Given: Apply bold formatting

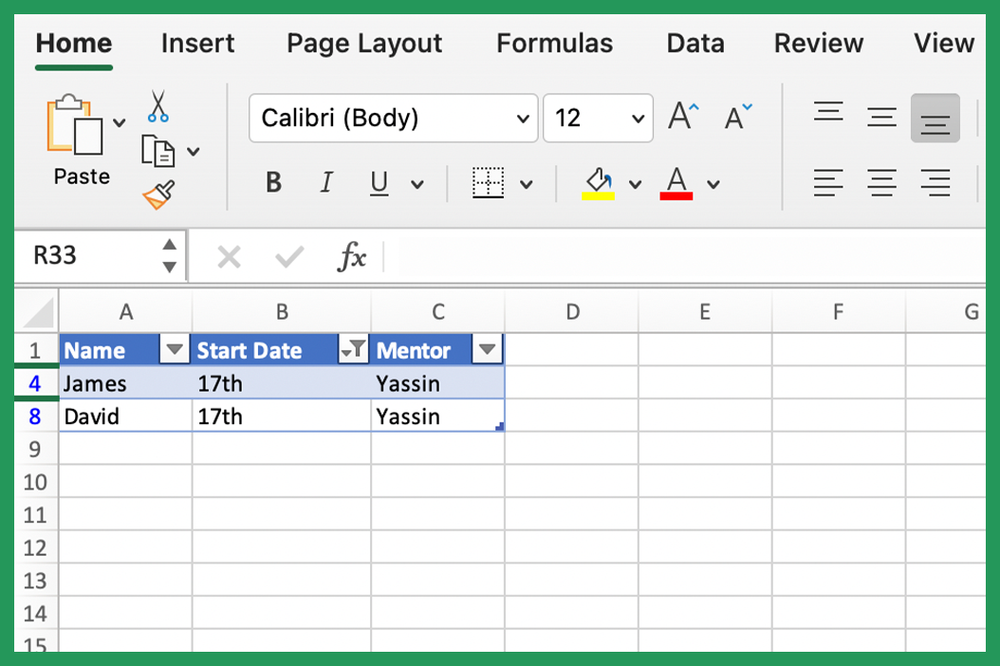Looking at the screenshot, I should pyautogui.click(x=273, y=182).
